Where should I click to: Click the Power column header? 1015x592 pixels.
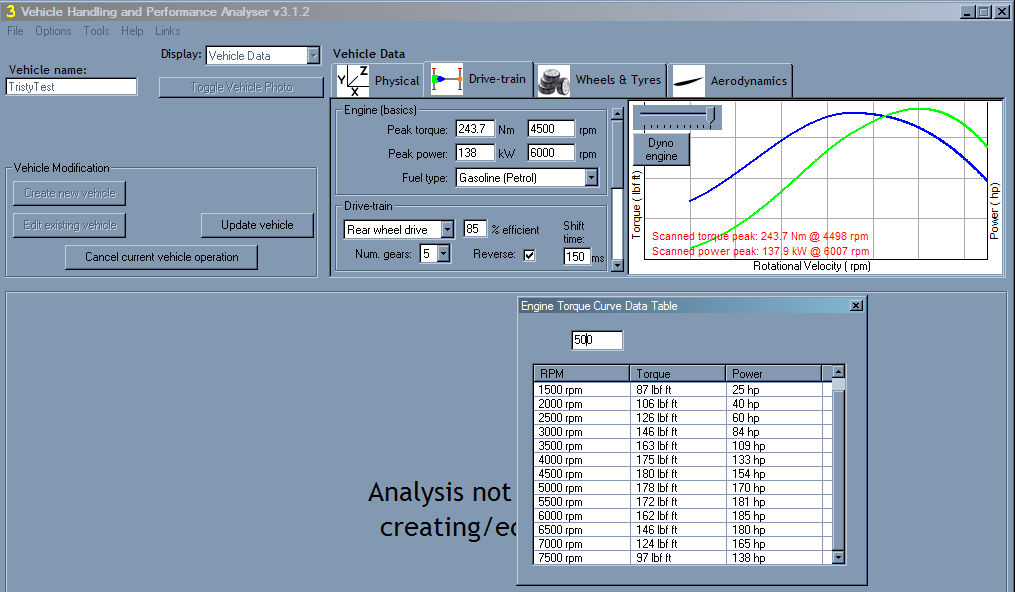coord(774,373)
